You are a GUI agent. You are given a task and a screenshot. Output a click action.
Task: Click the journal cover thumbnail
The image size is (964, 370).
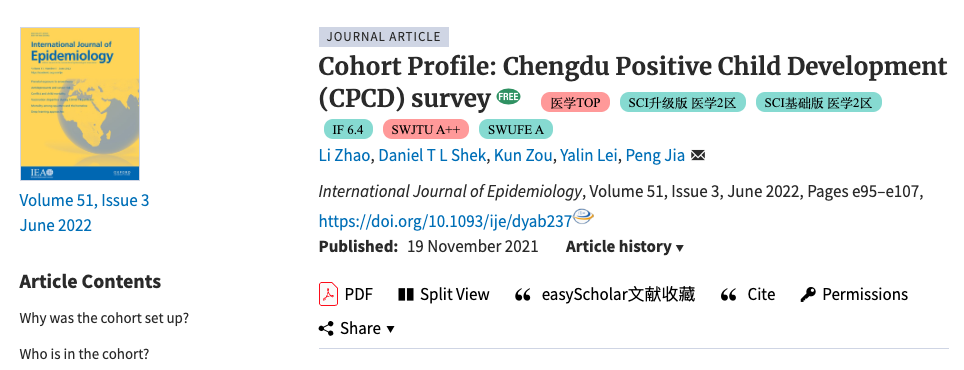tap(80, 104)
